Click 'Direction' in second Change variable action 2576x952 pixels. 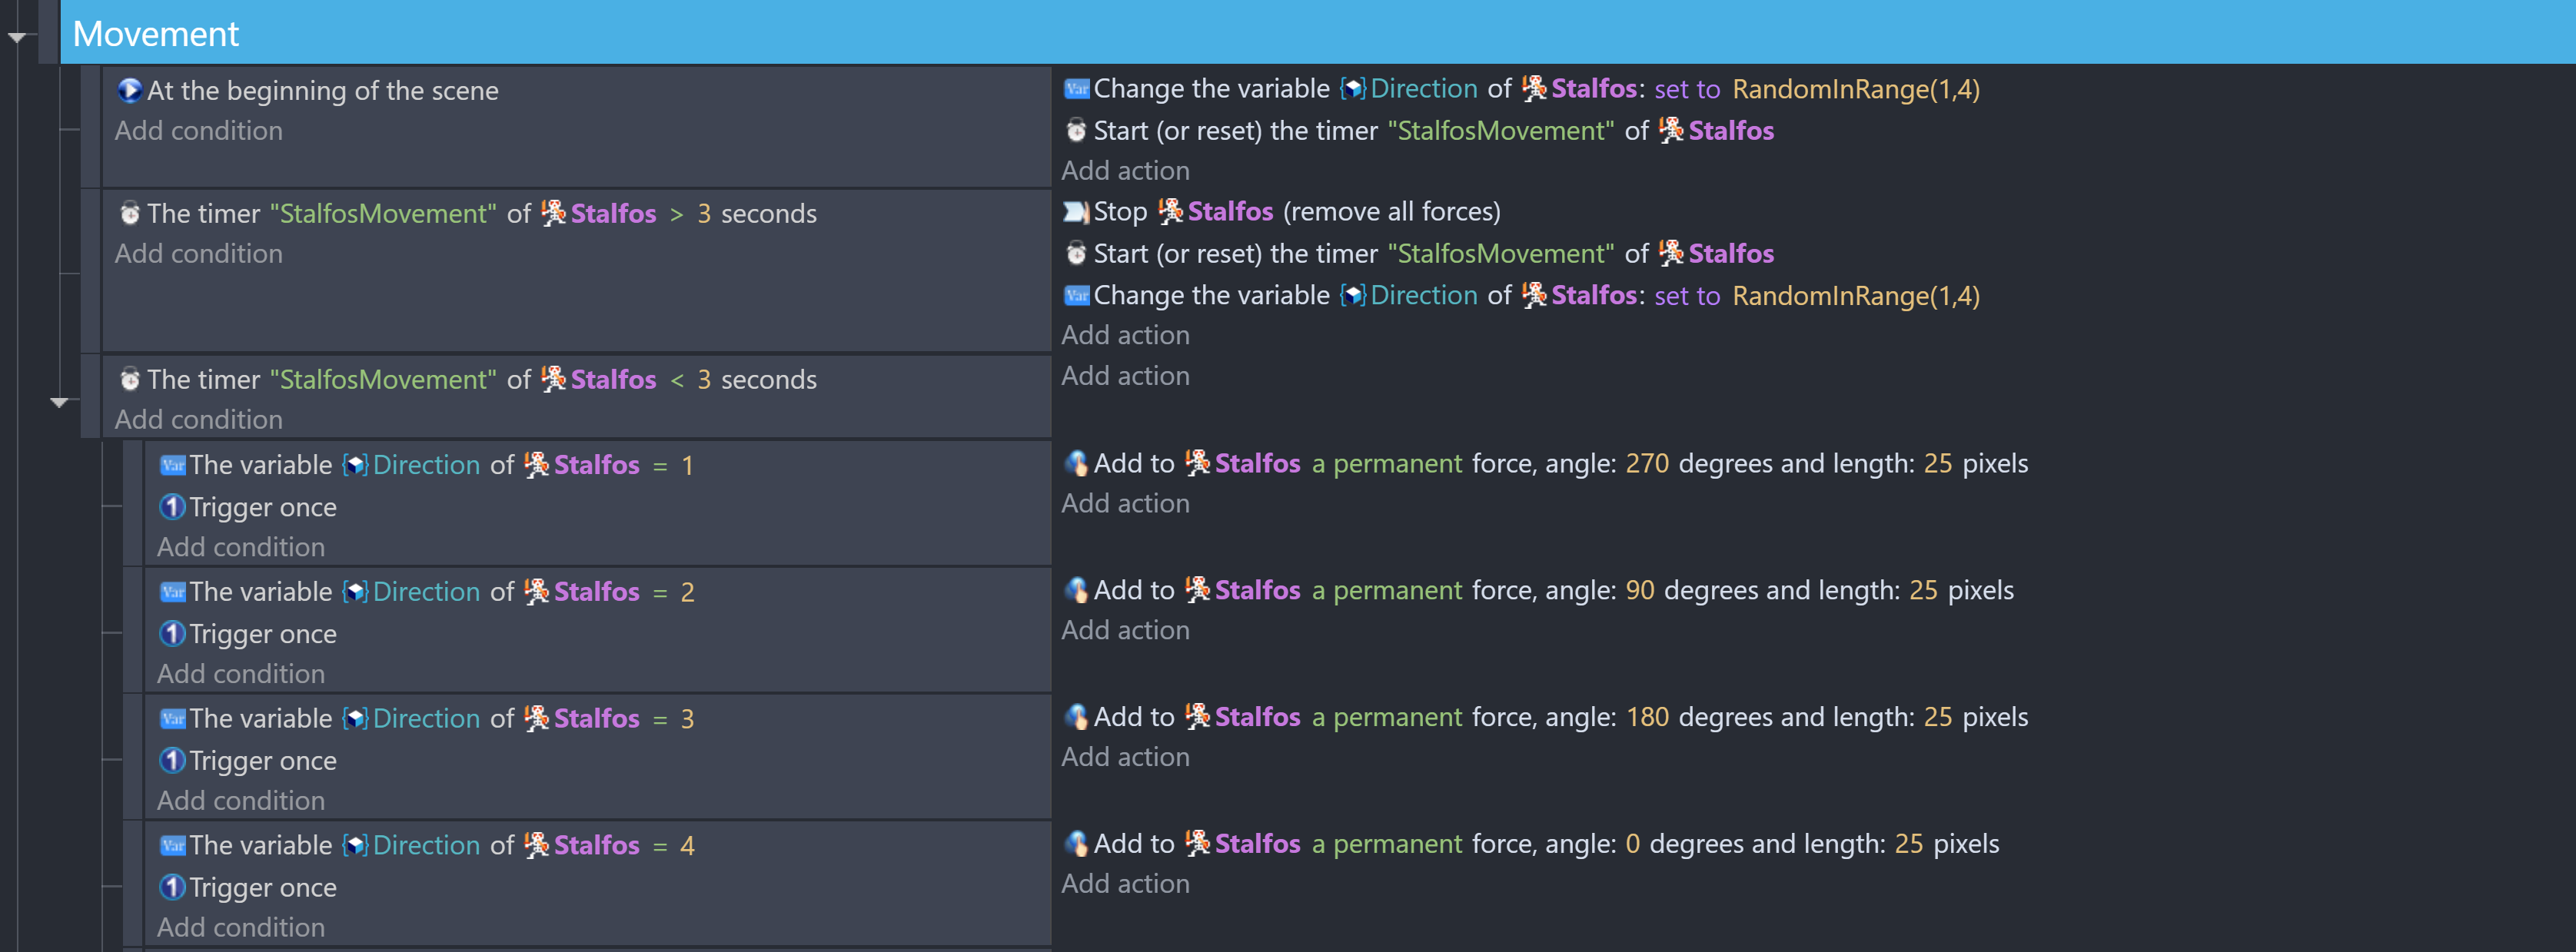click(1424, 296)
